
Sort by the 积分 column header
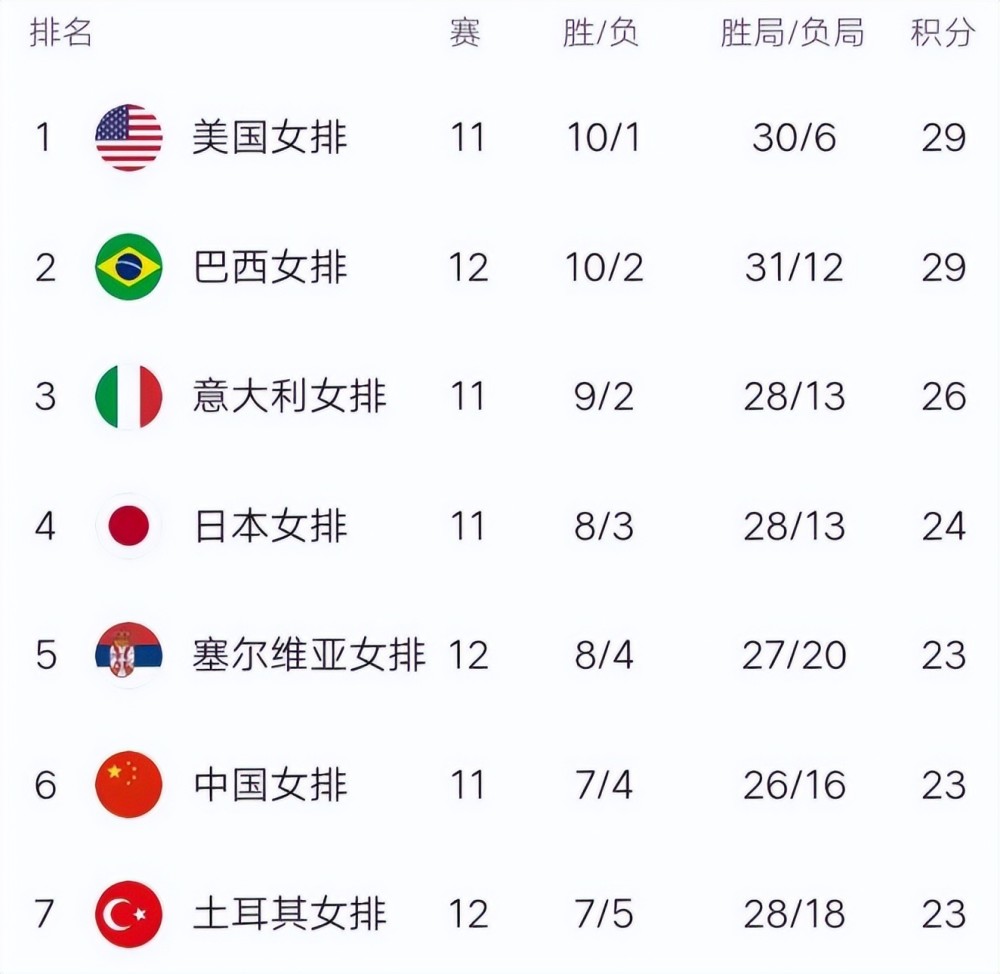coord(943,32)
